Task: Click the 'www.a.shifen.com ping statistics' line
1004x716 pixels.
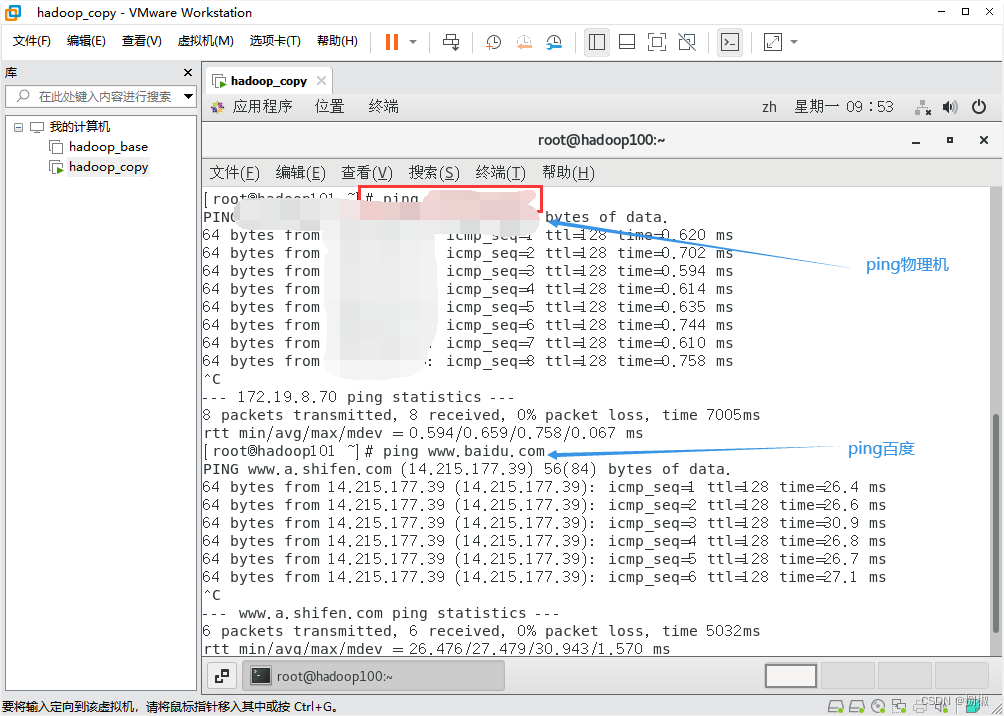Action: pos(381,613)
